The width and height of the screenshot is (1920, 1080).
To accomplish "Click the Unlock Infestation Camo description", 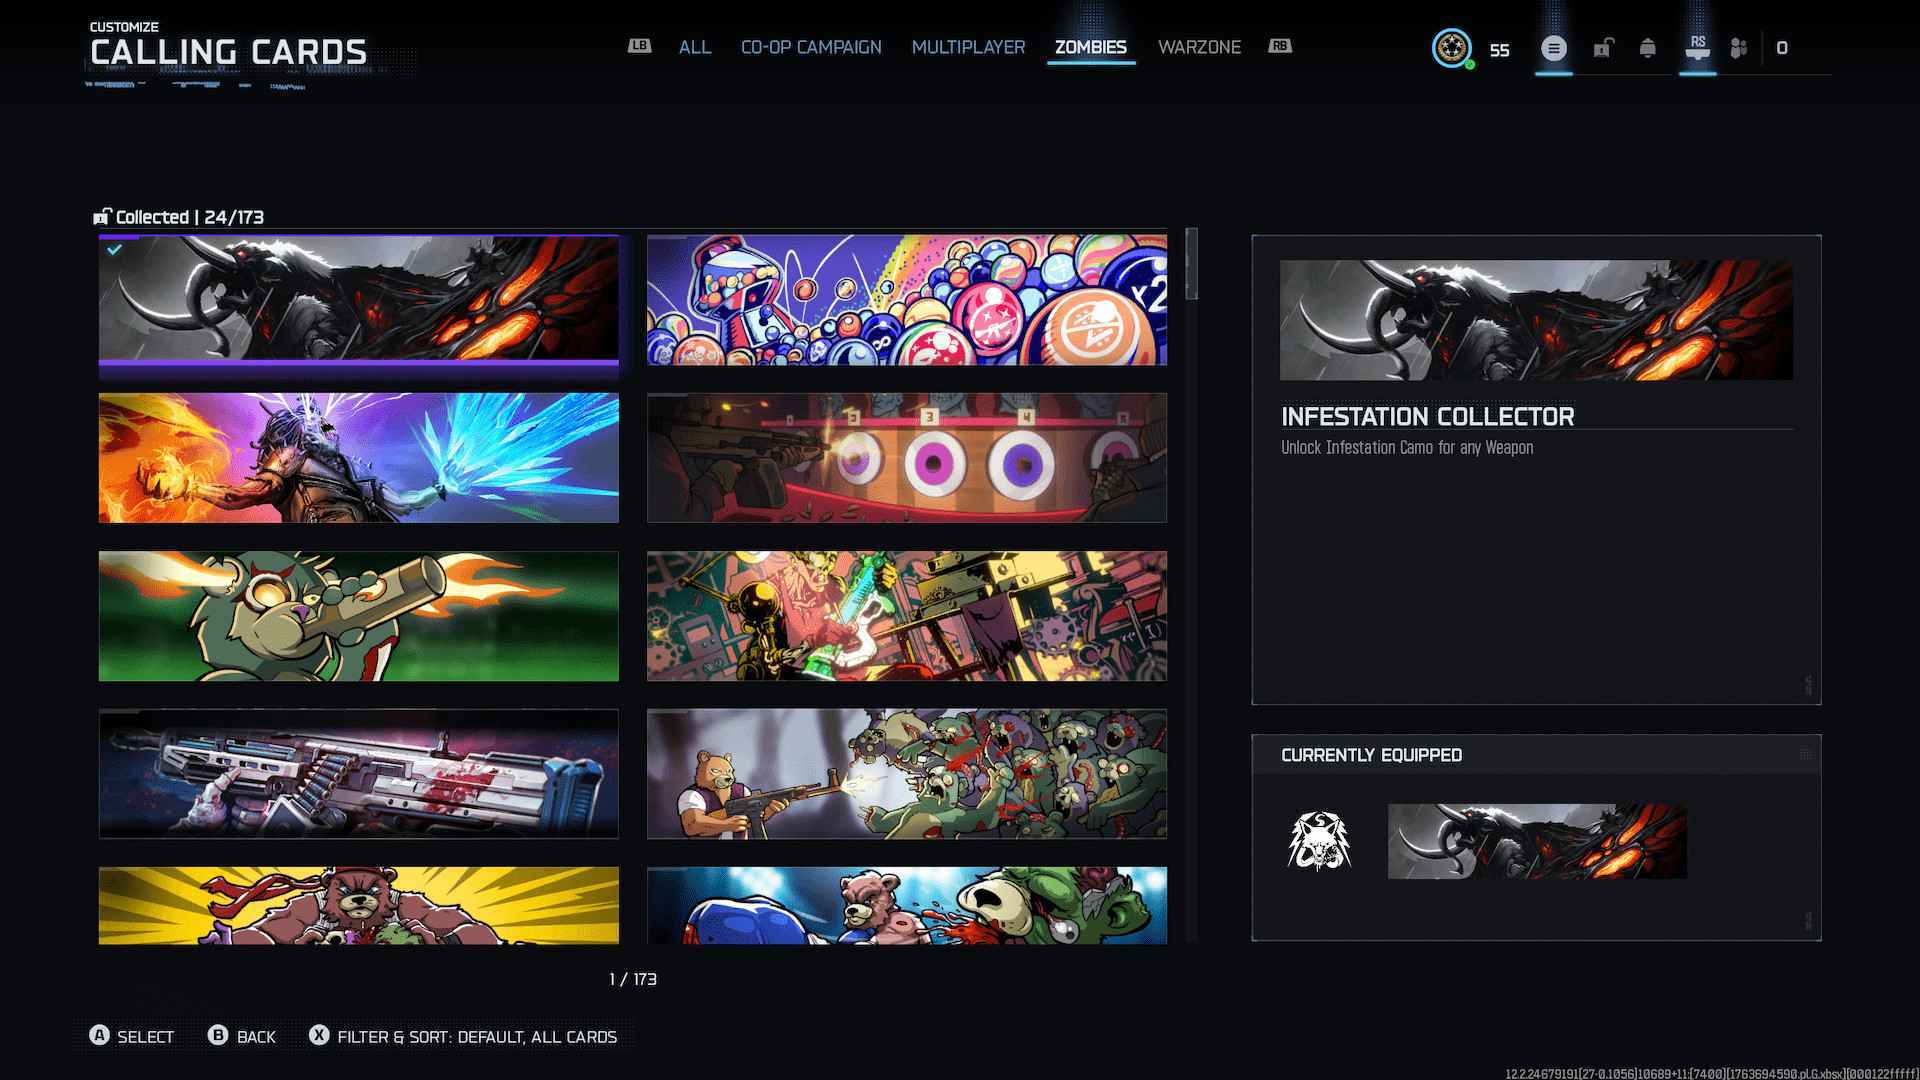I will 1407,448.
